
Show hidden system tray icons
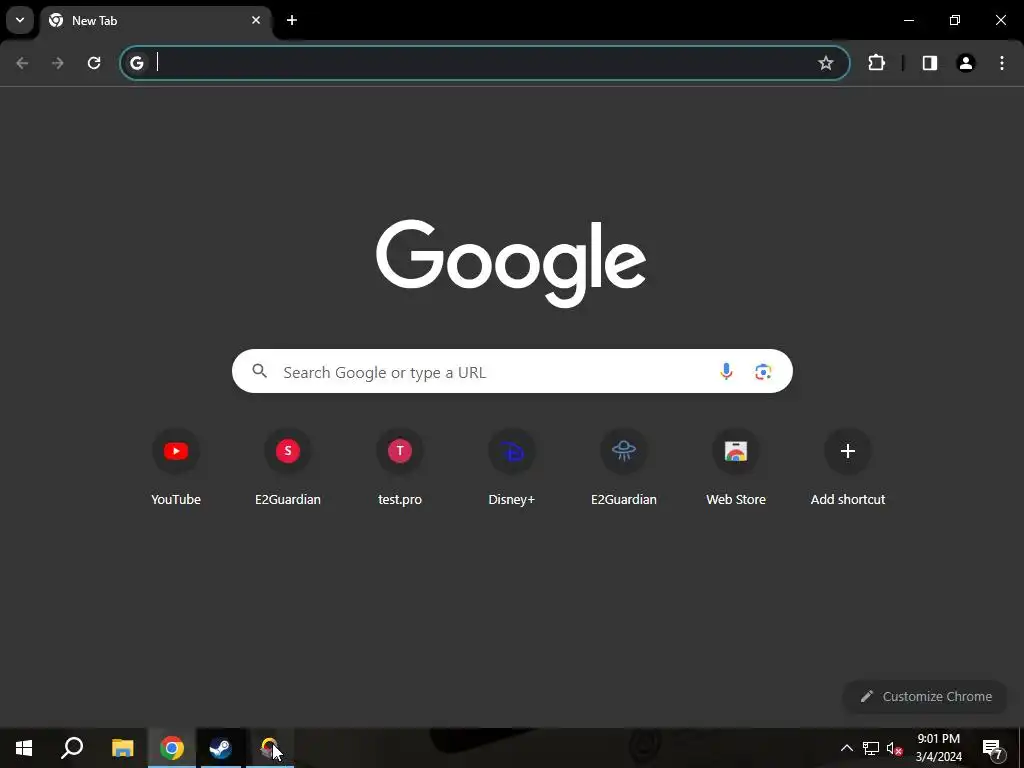point(846,748)
